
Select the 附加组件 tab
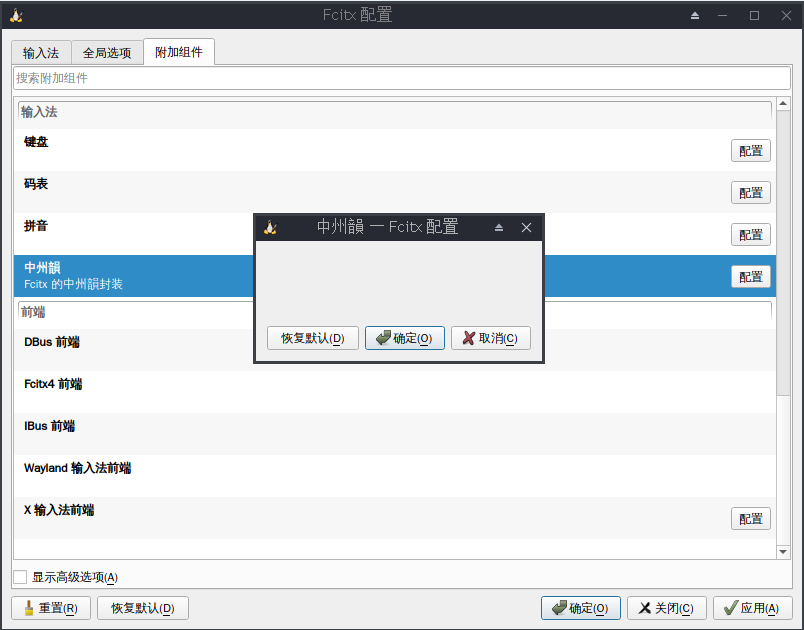pos(179,52)
